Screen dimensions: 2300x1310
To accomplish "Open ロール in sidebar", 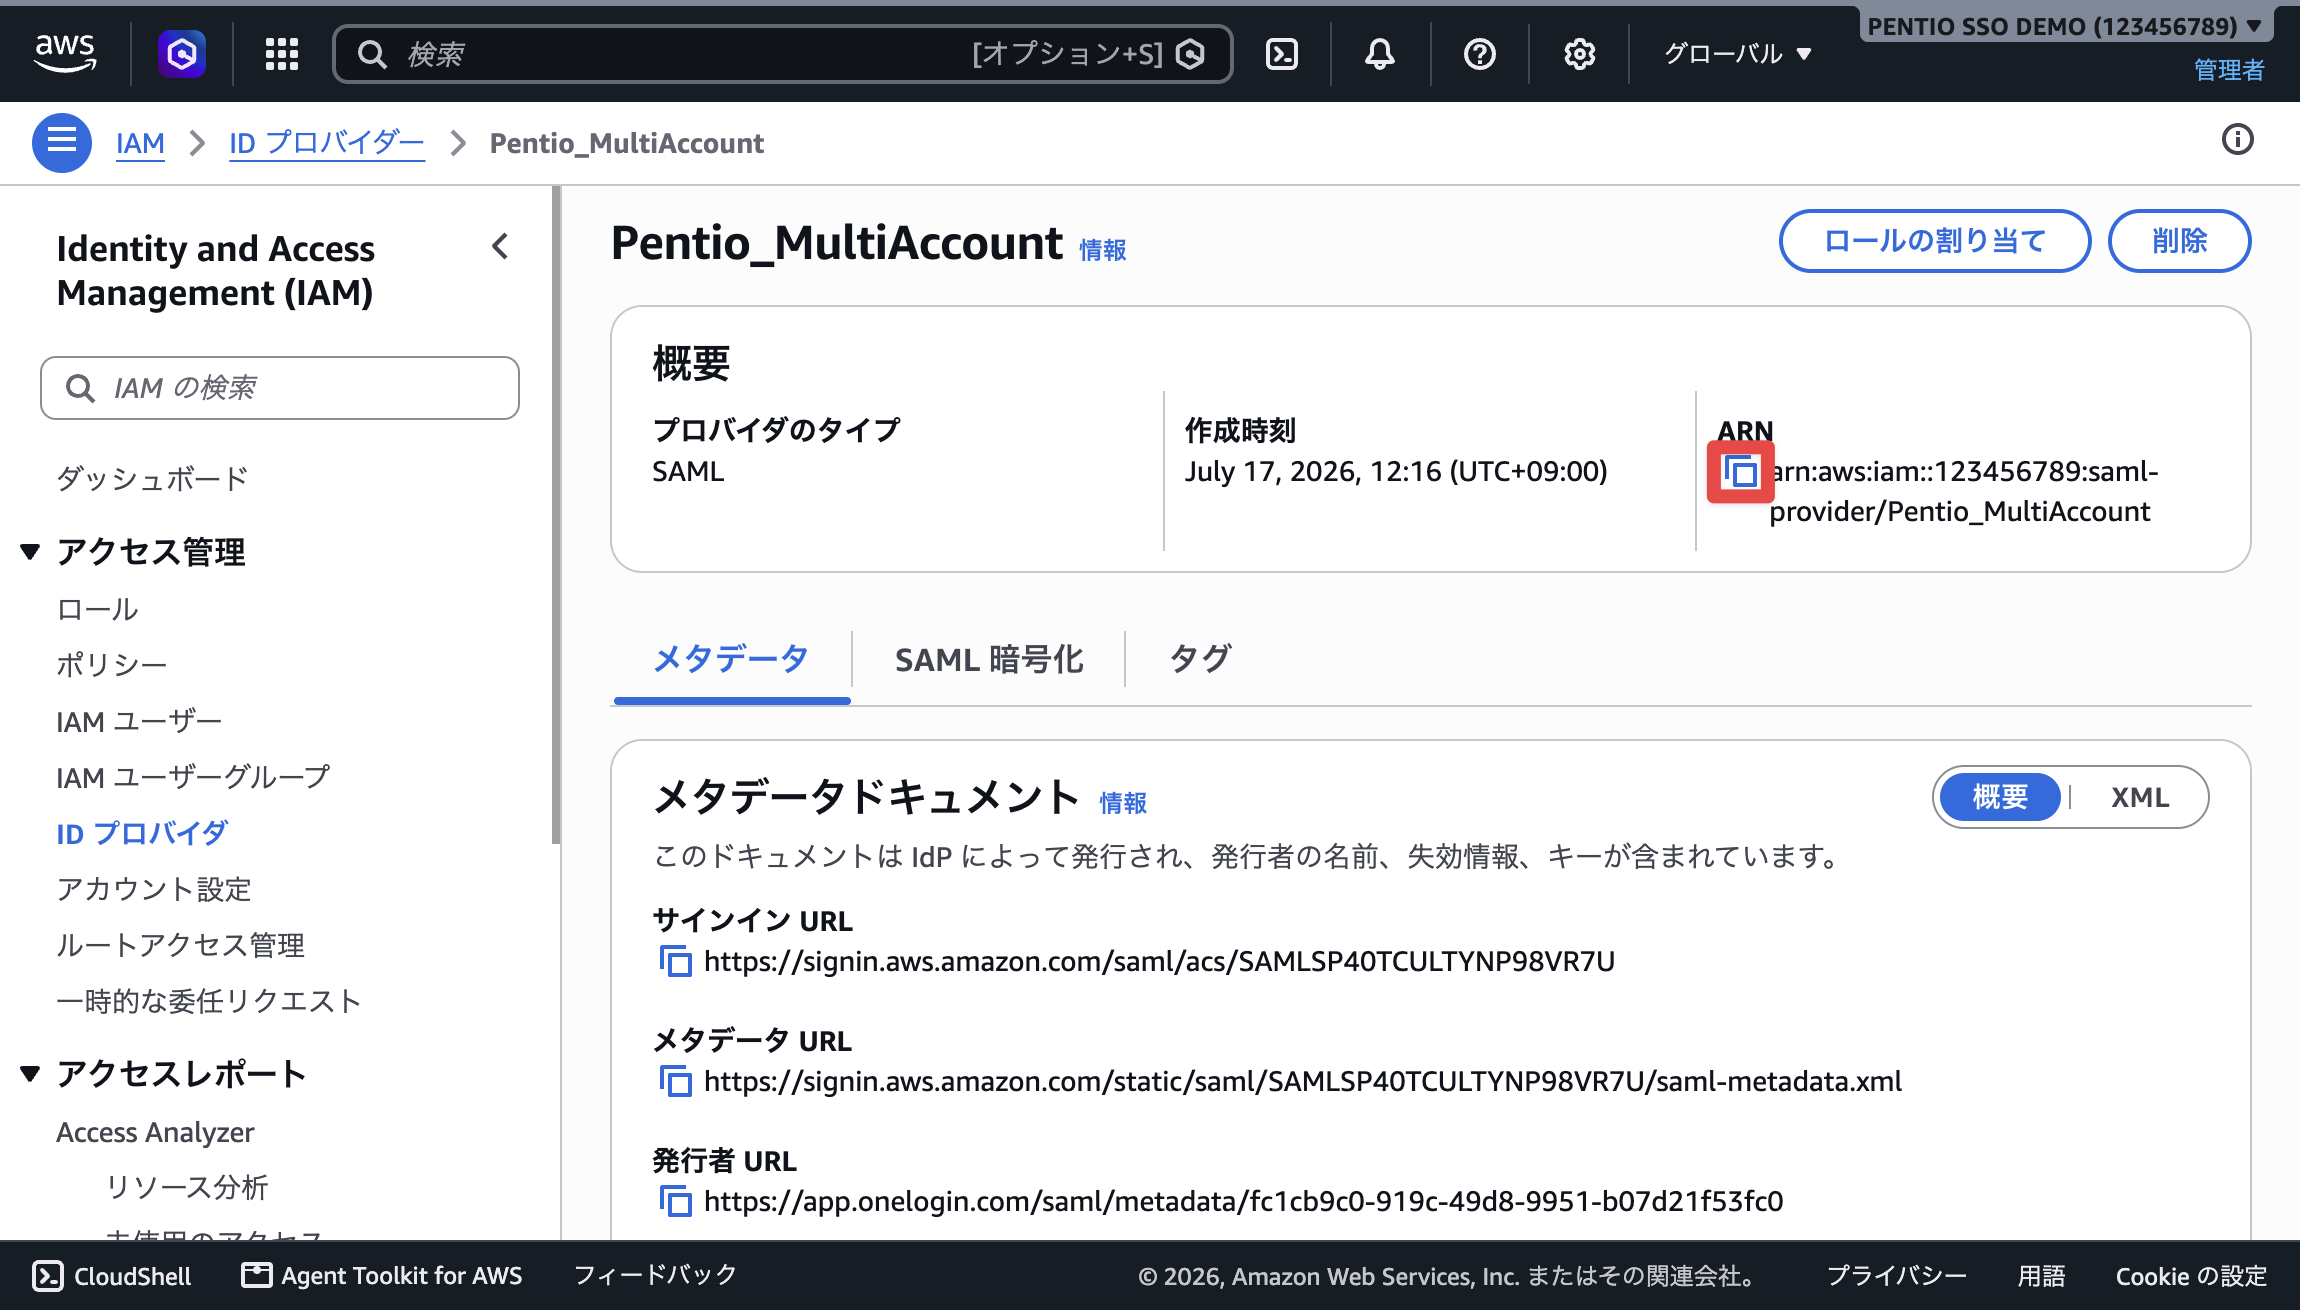I will tap(97, 609).
